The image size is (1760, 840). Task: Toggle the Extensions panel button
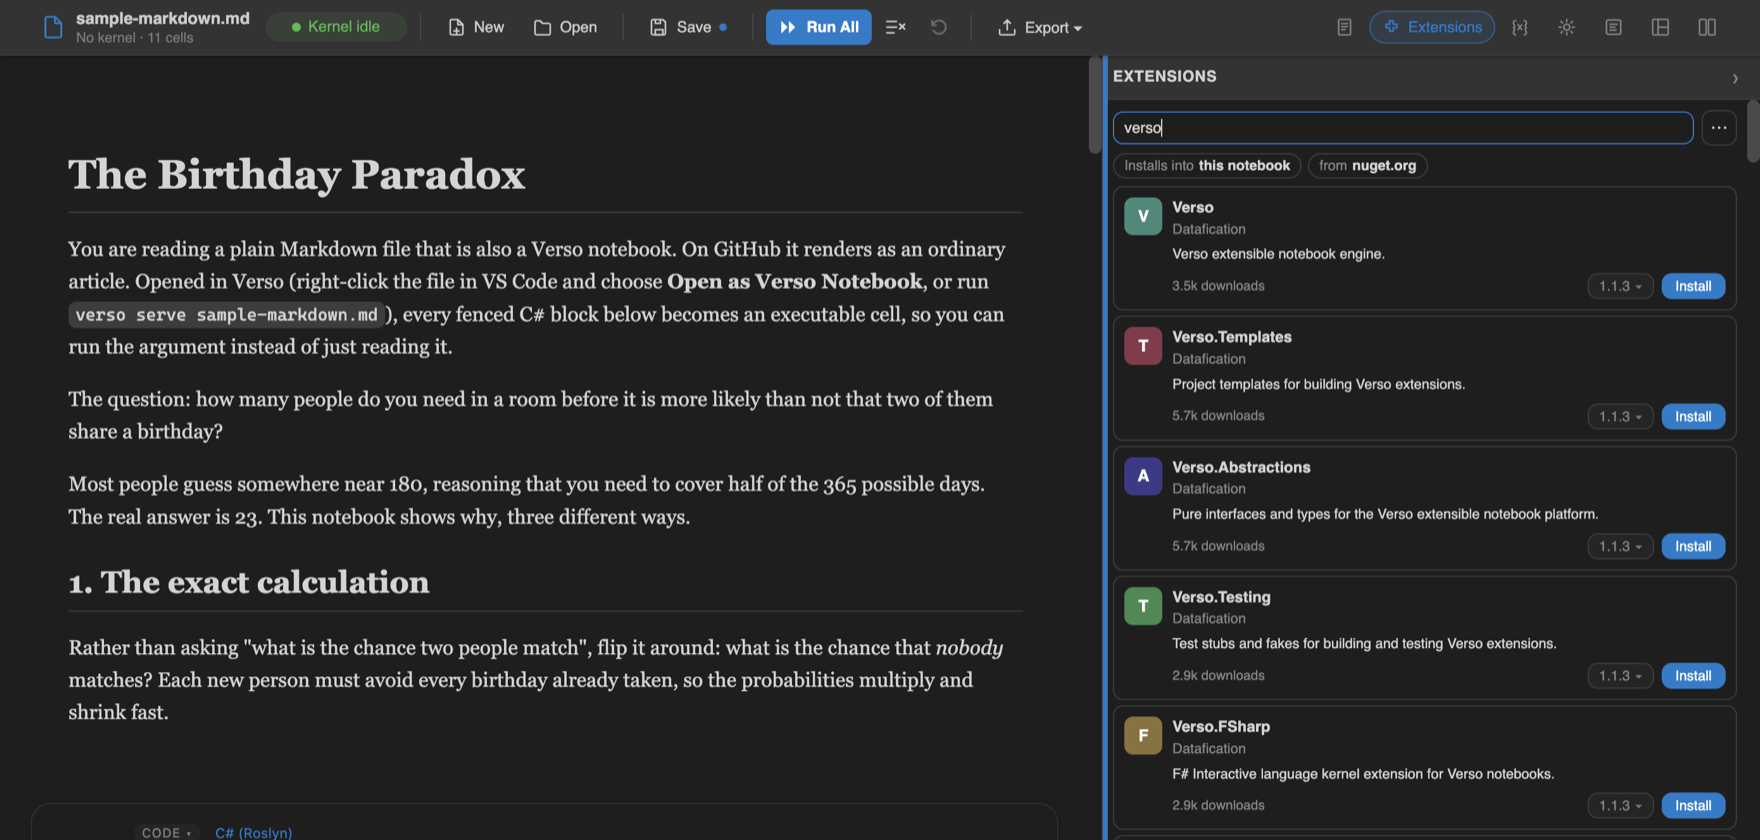pyautogui.click(x=1432, y=27)
